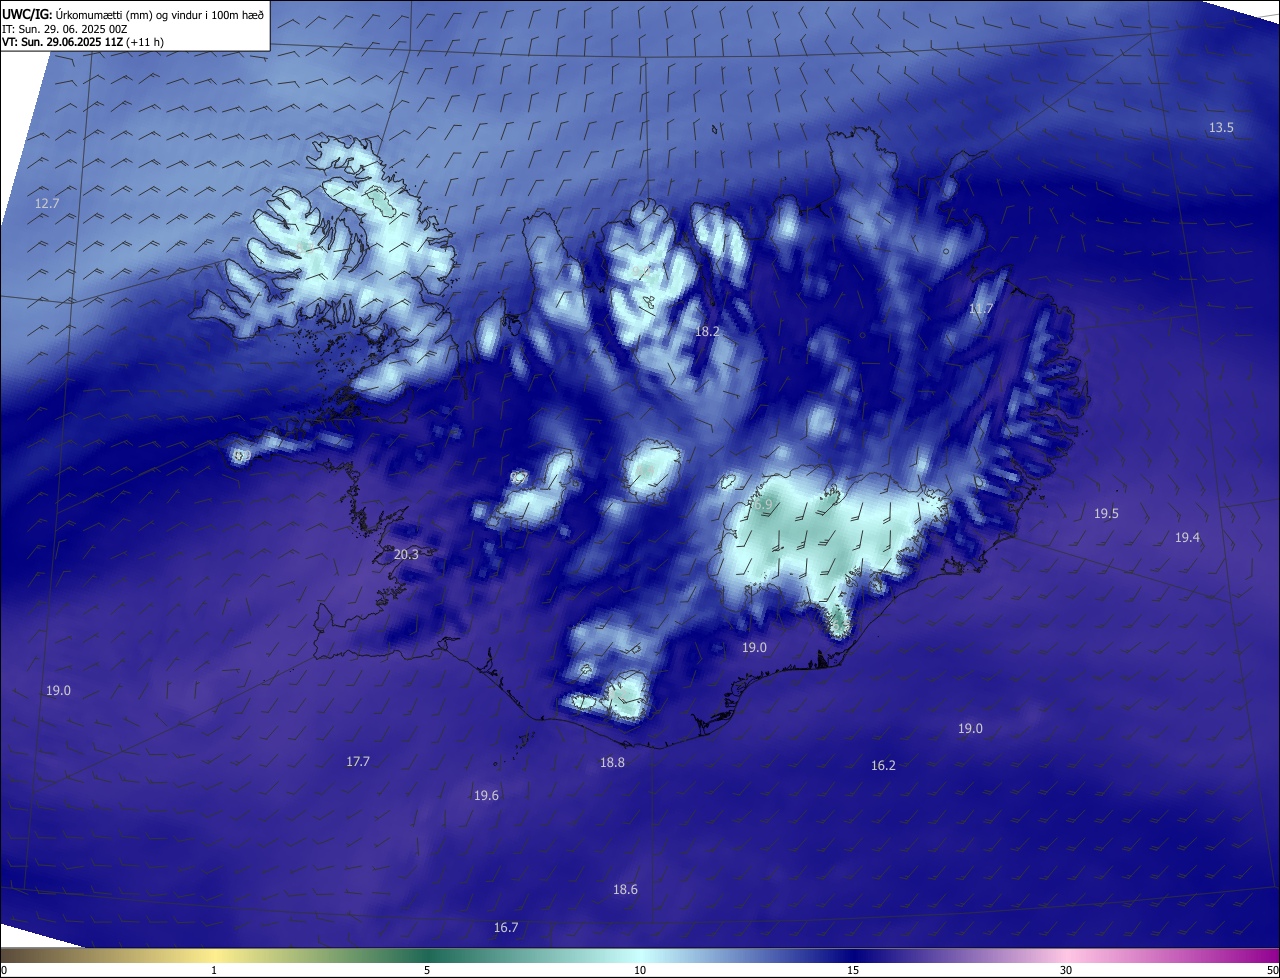Pick the 19.6 value label
This screenshot has width=1280, height=978.
486,795
